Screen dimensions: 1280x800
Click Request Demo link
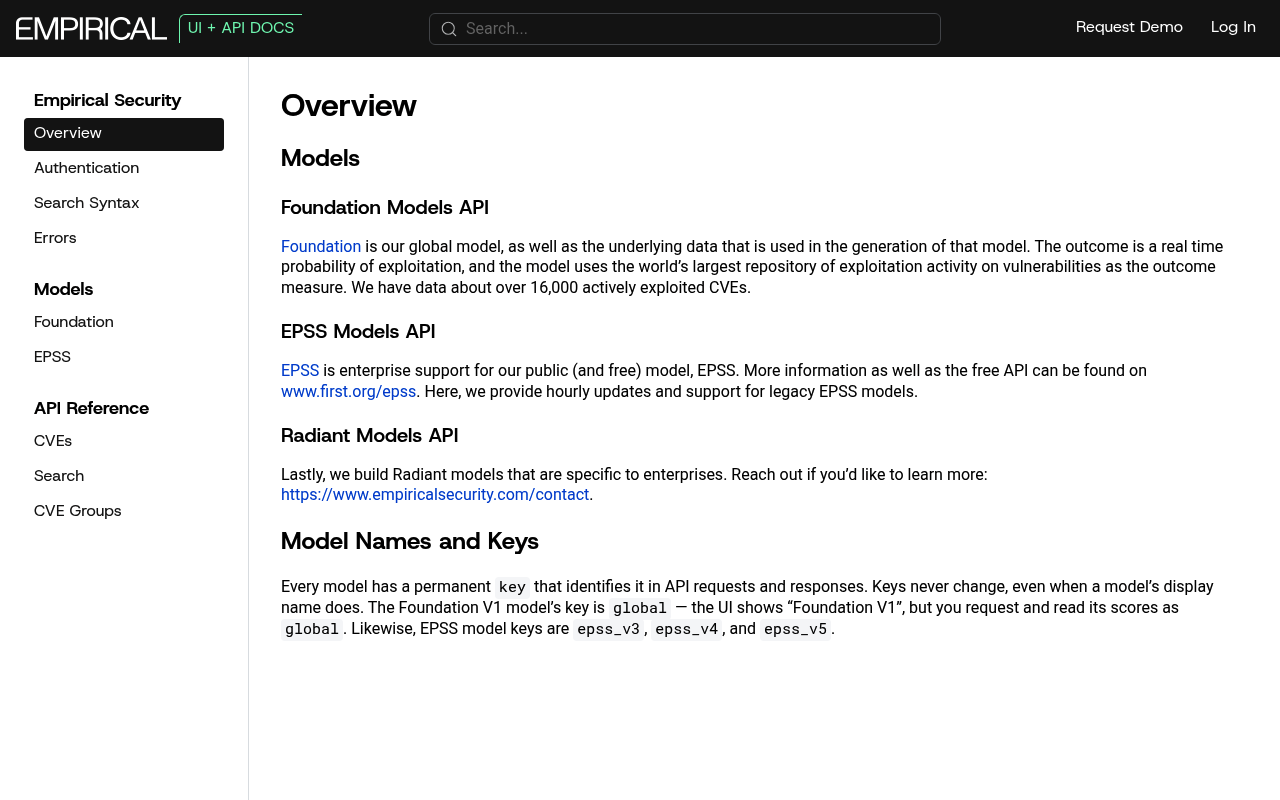coord(1129,27)
